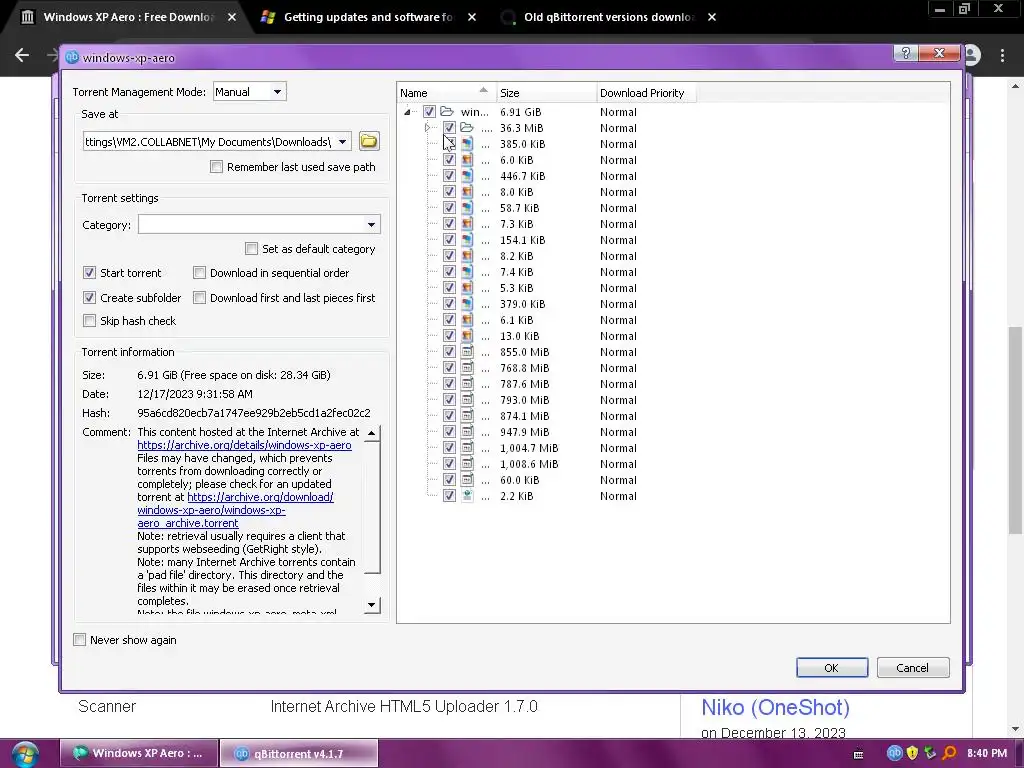Viewport: 1024px width, 768px height.
Task: Sort by Download Priority column header
Action: point(645,93)
